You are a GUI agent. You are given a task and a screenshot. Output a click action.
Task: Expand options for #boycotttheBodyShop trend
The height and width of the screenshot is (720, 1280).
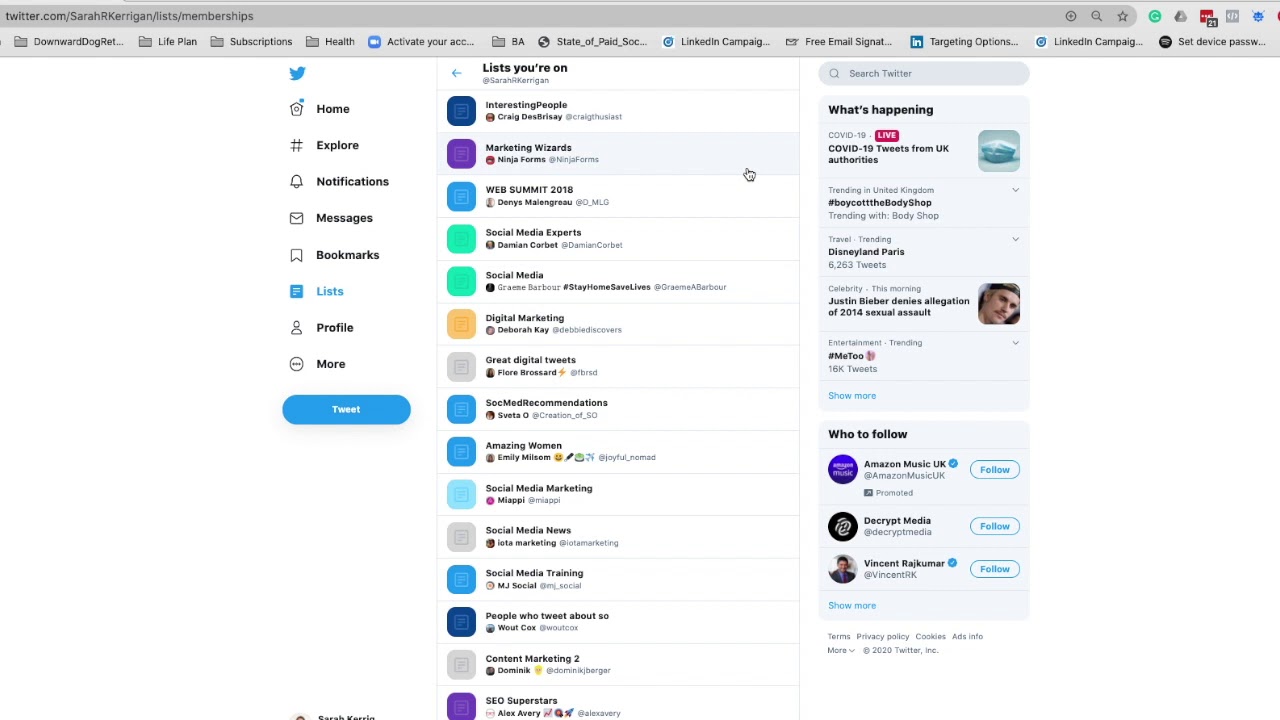(x=1015, y=190)
